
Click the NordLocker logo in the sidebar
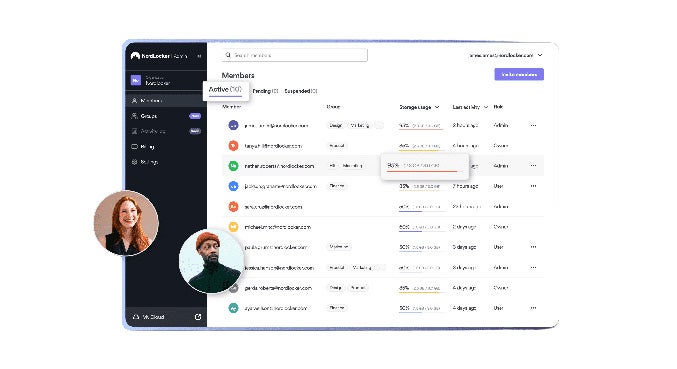[x=158, y=56]
